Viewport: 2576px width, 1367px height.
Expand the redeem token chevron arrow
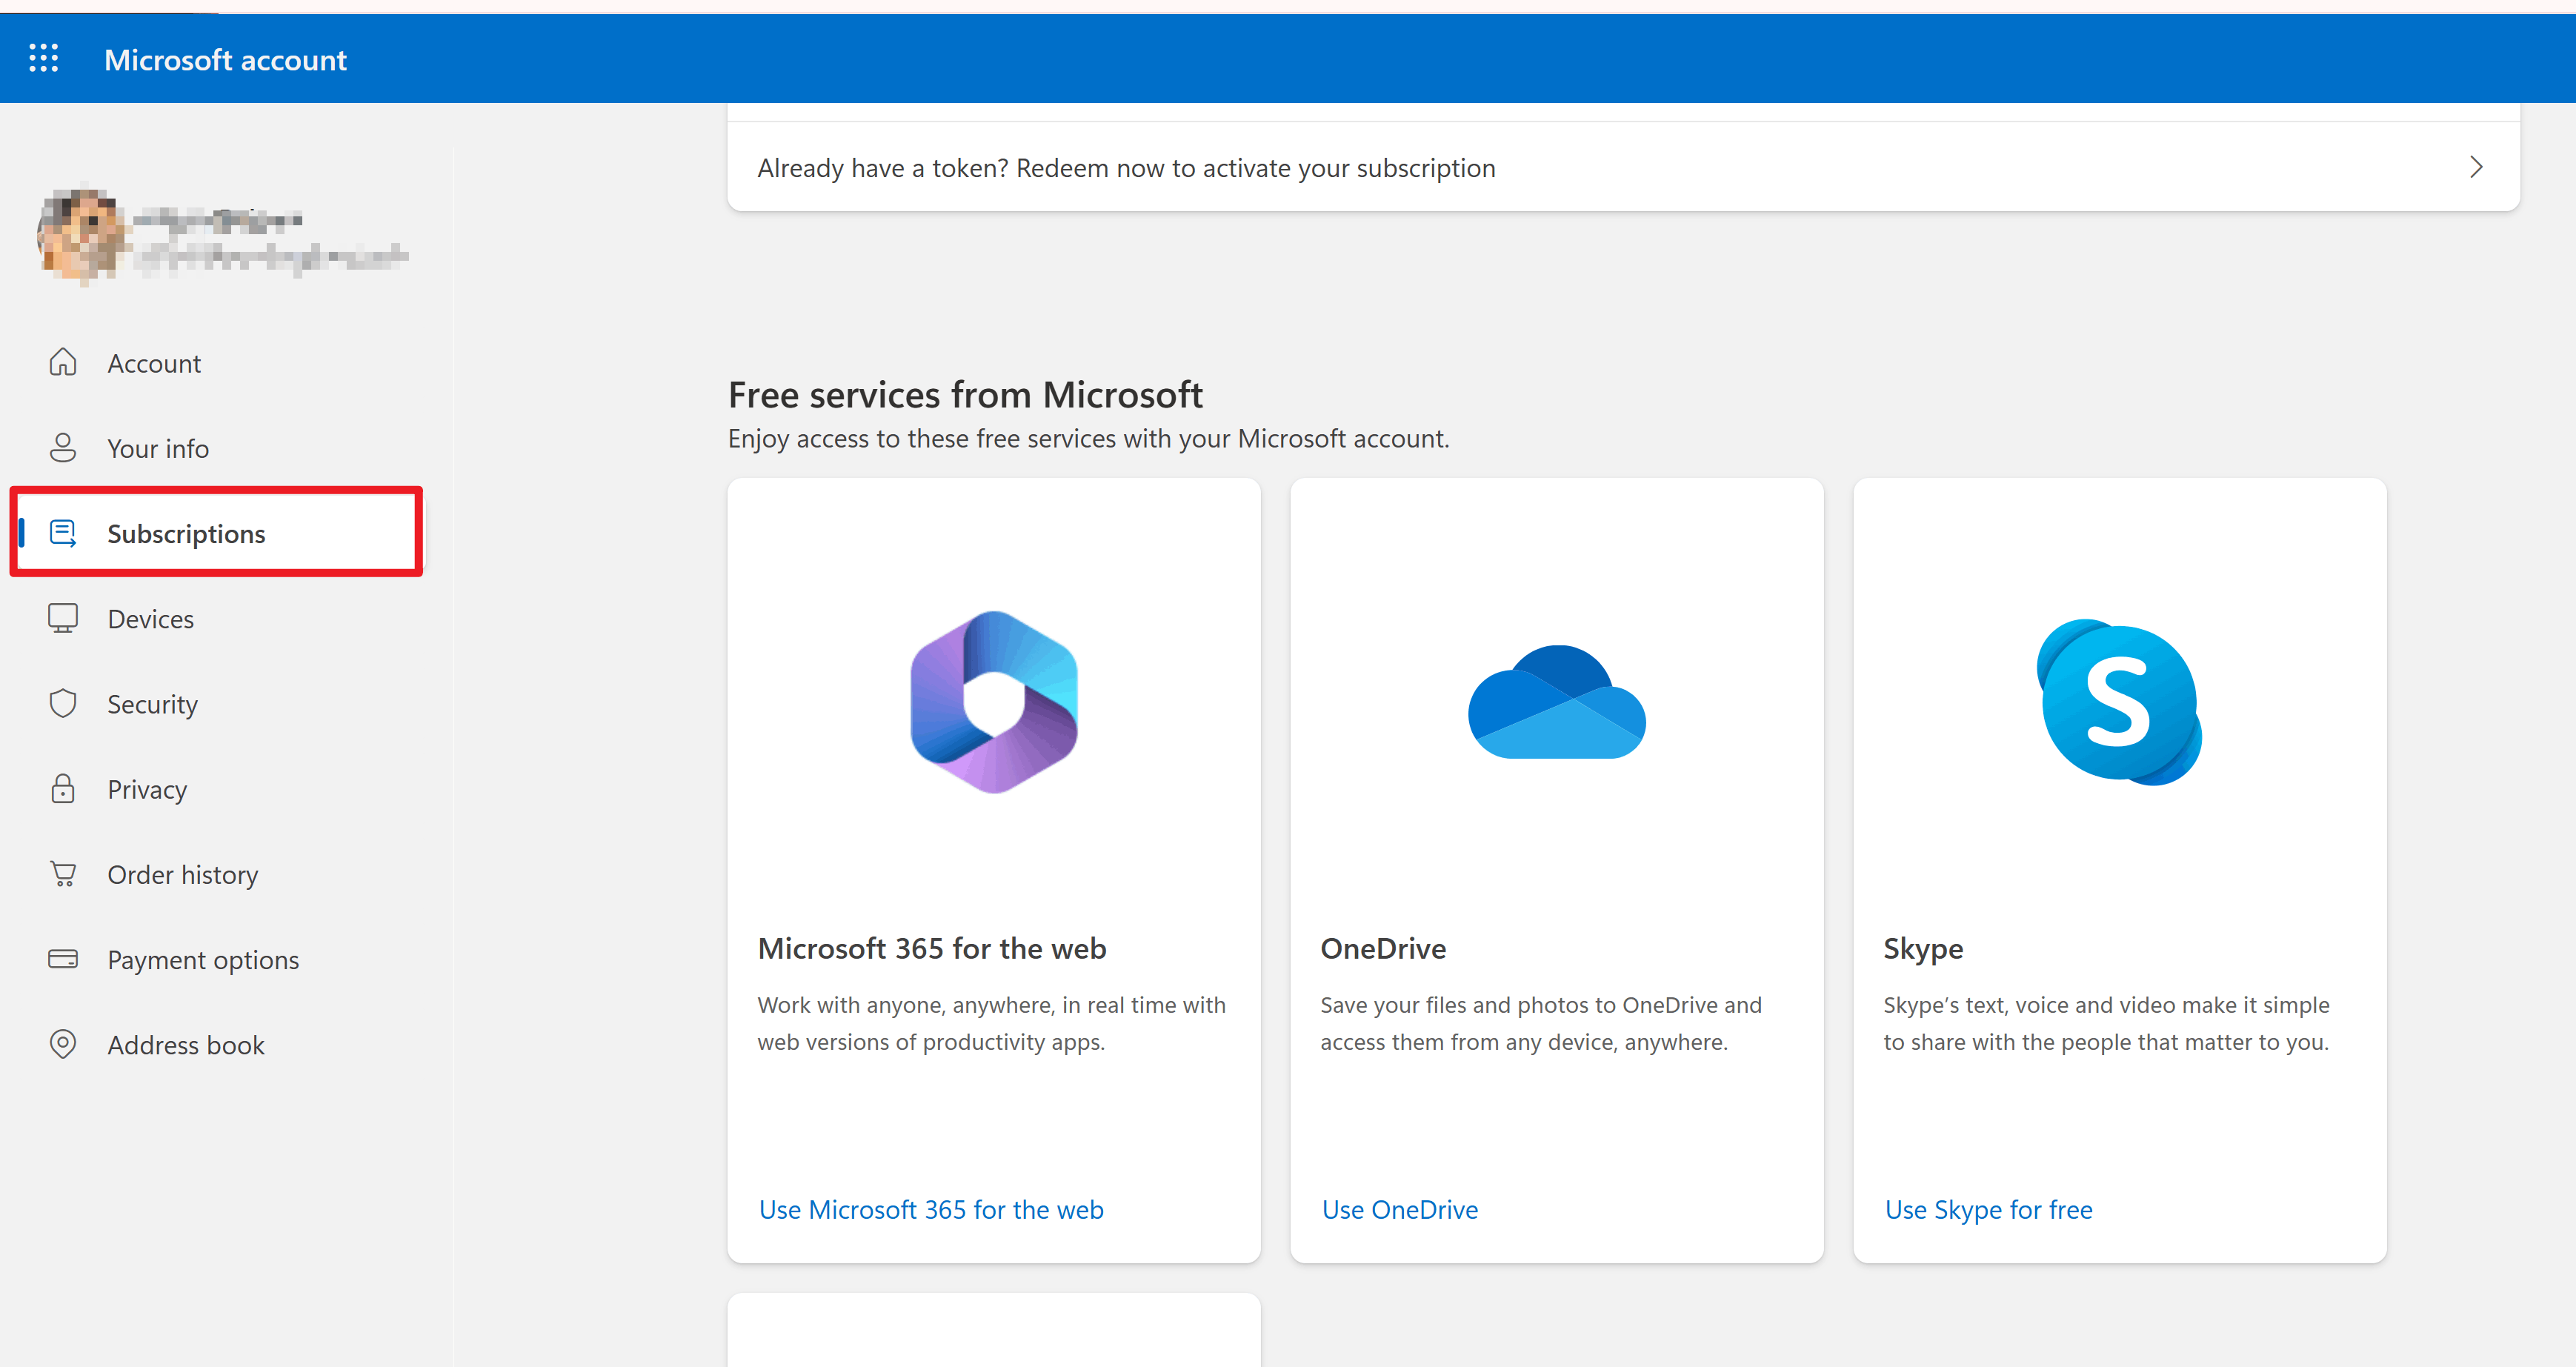(2475, 167)
